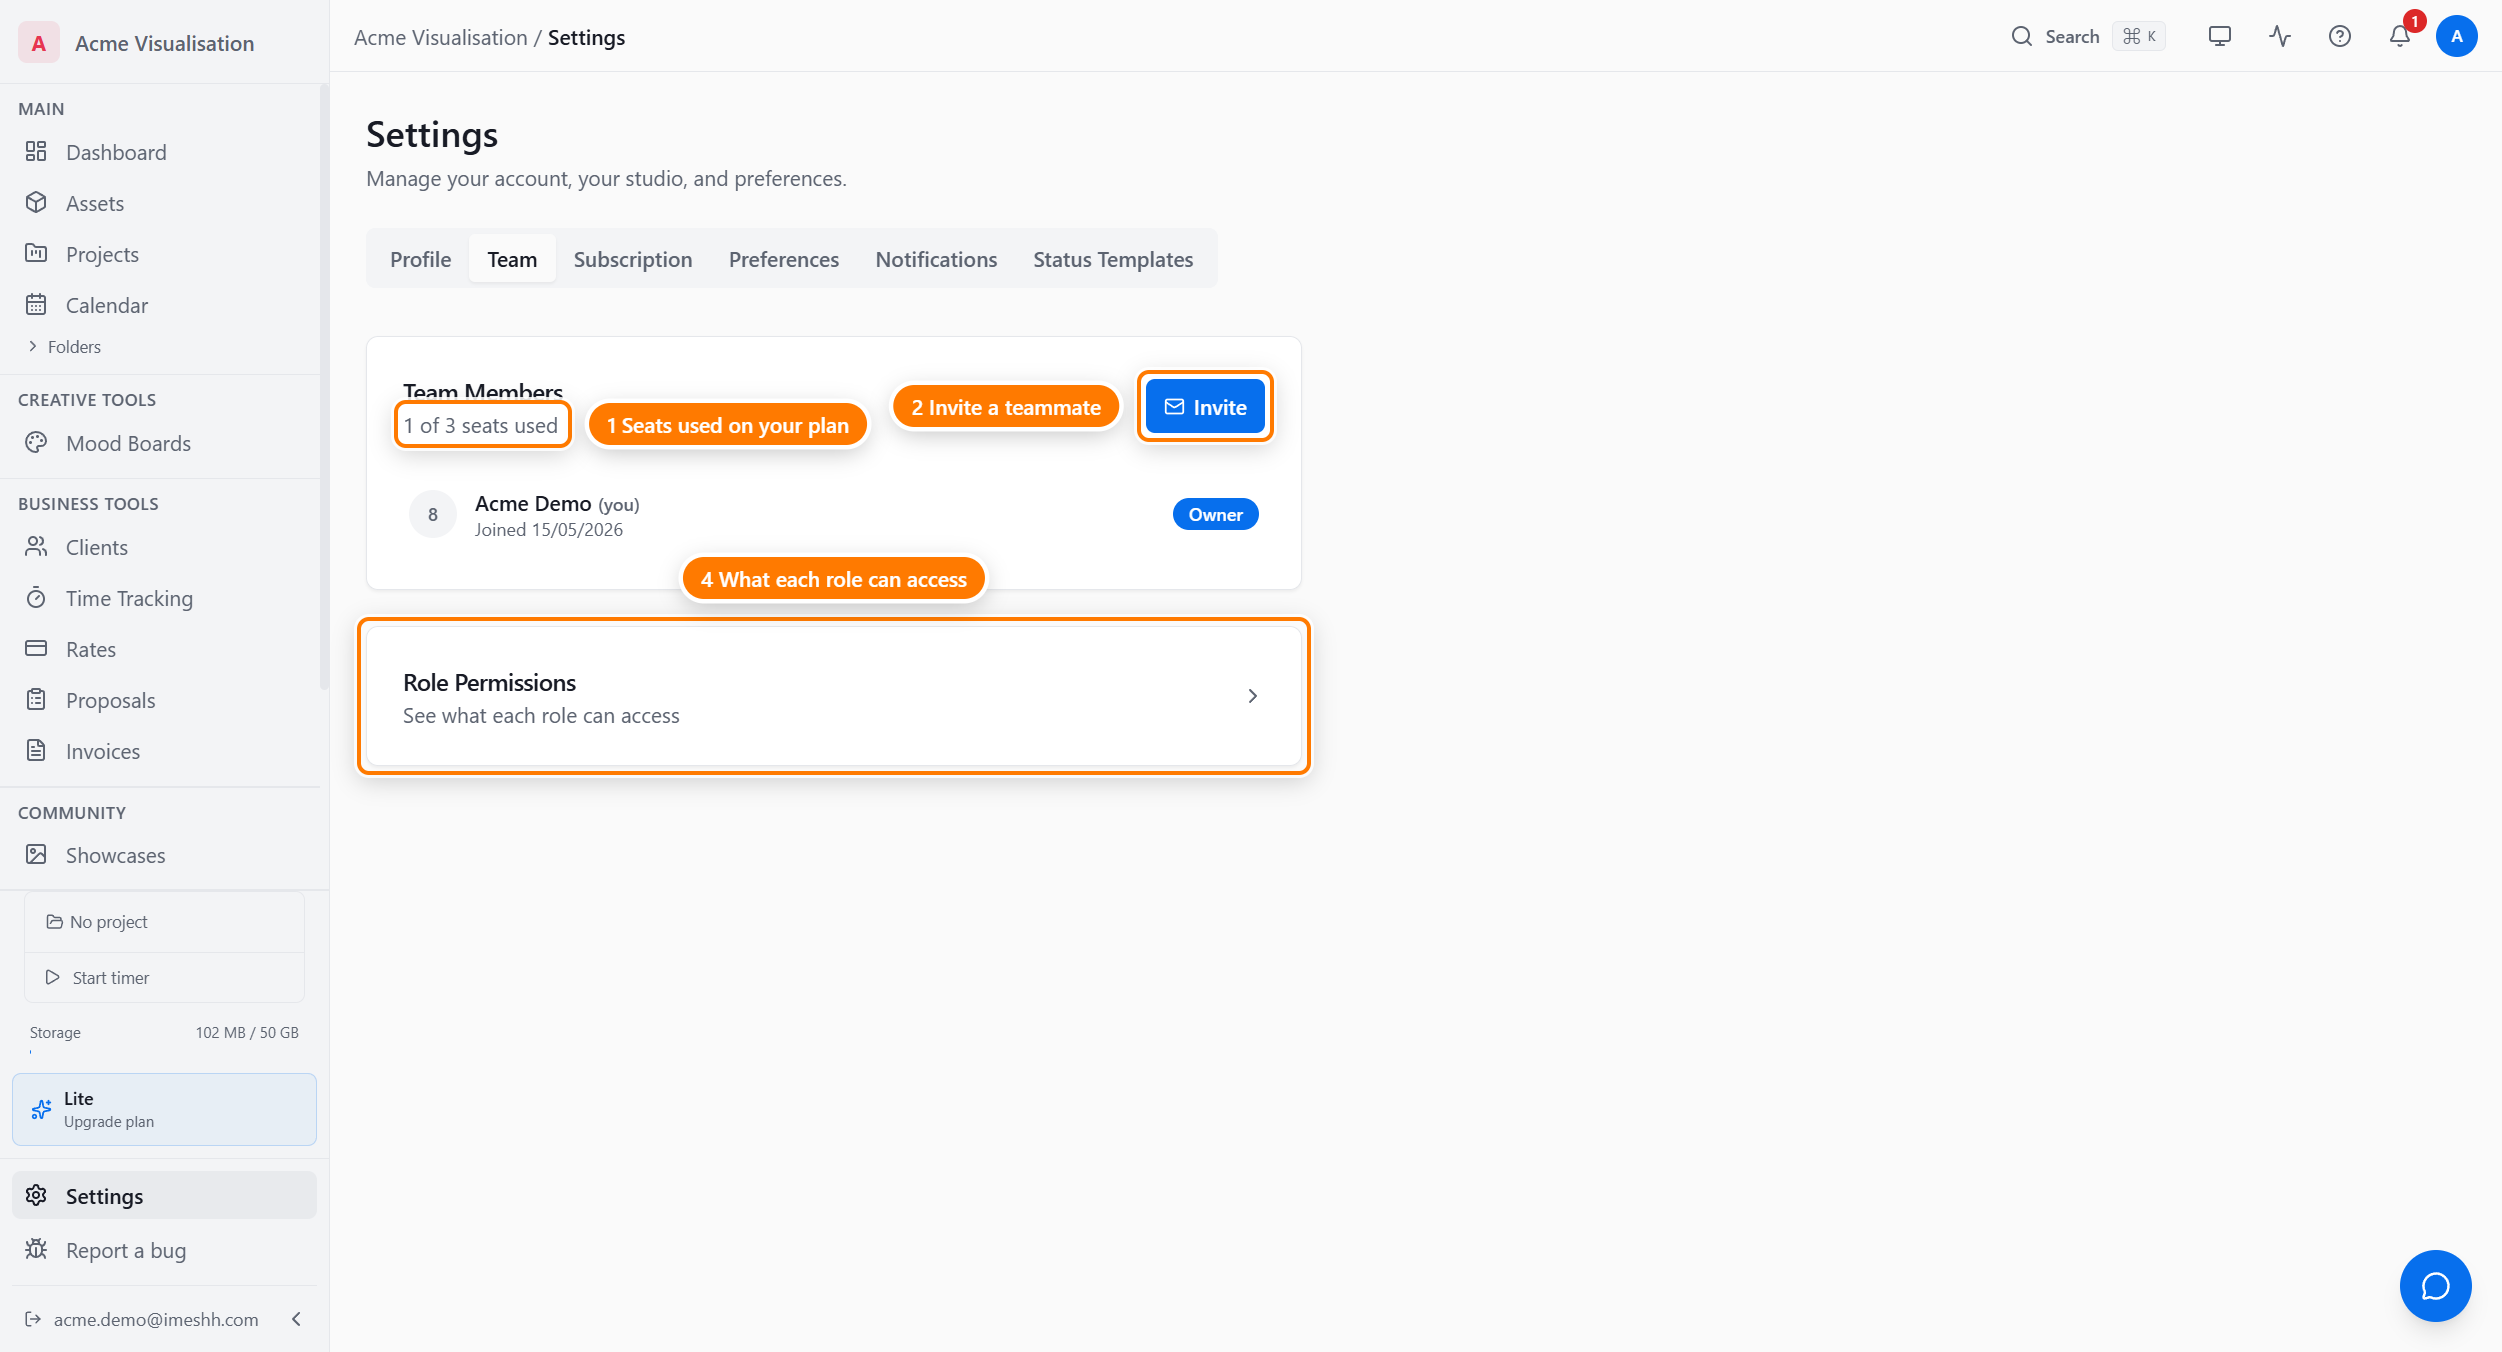Click "Joined 15/05/2026" text
2502x1352 pixels.
tap(549, 530)
